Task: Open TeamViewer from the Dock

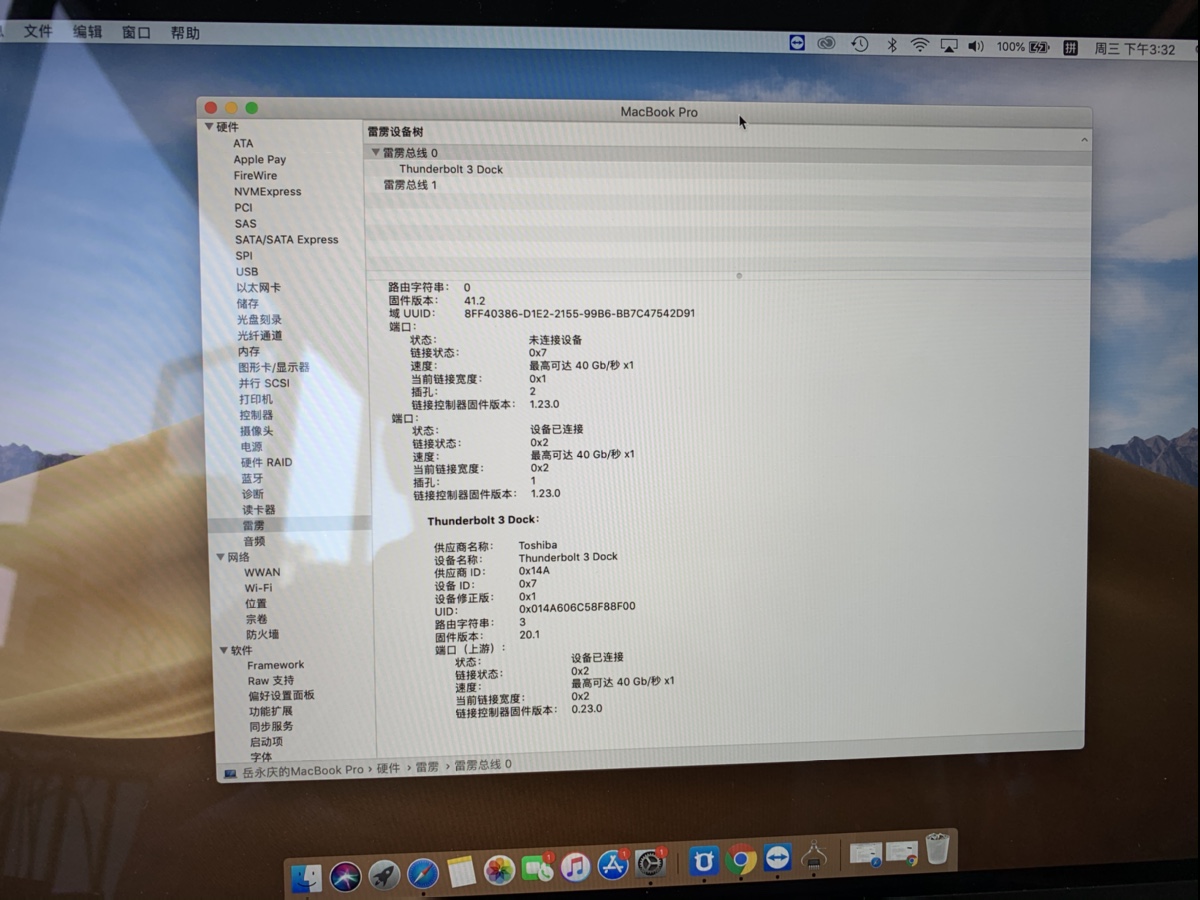Action: point(777,859)
